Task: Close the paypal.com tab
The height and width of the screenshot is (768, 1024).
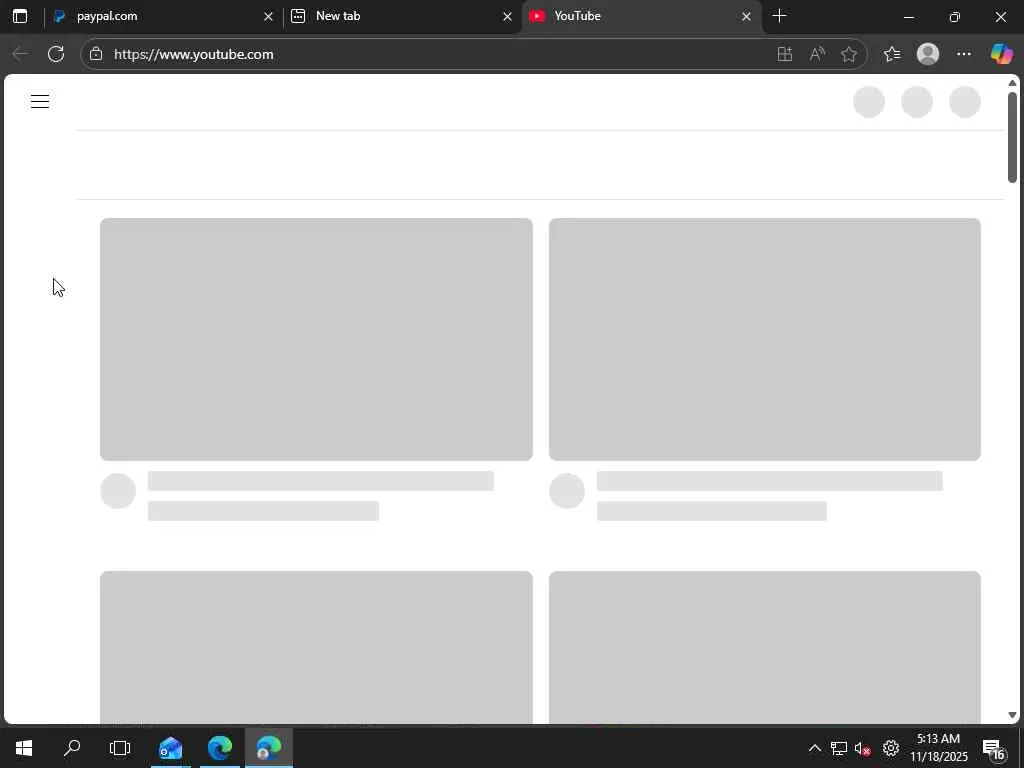Action: click(x=268, y=17)
